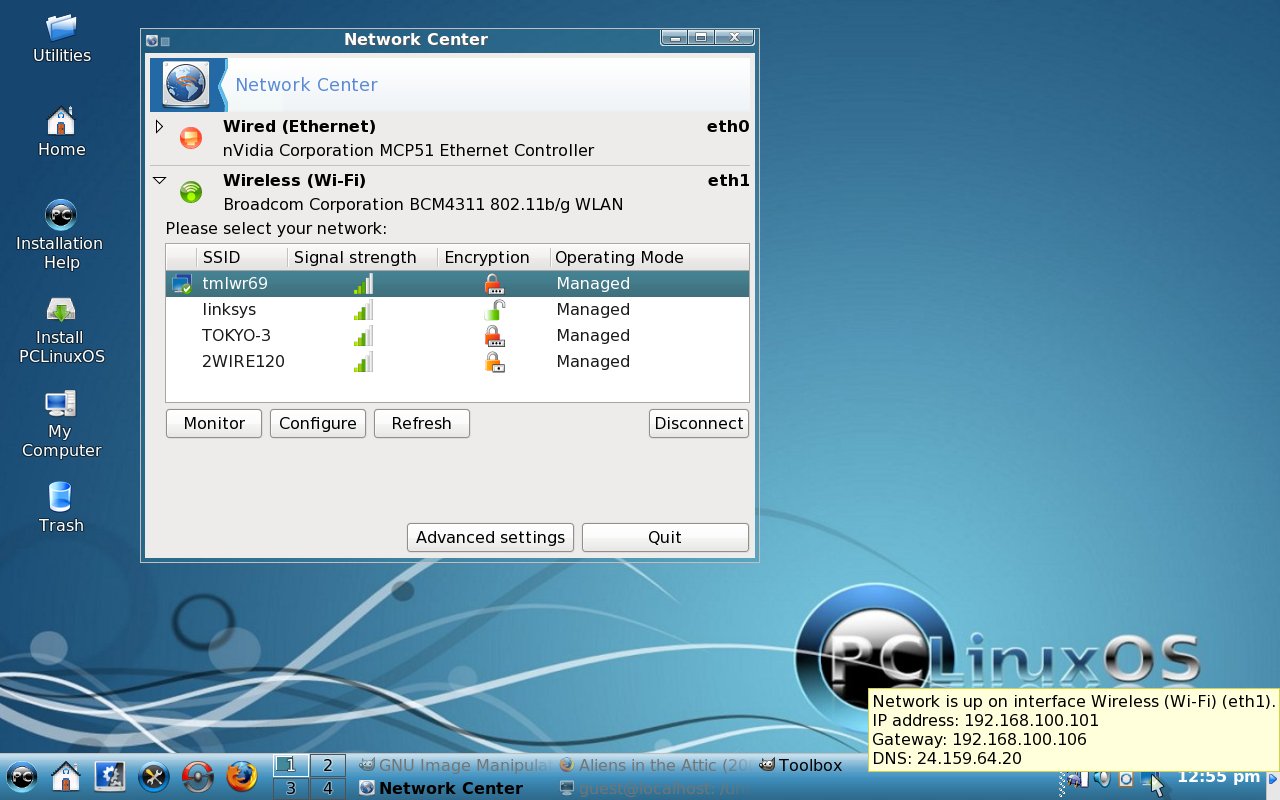Select the 2WIRE120 network
This screenshot has width=1280, height=800.
point(457,362)
